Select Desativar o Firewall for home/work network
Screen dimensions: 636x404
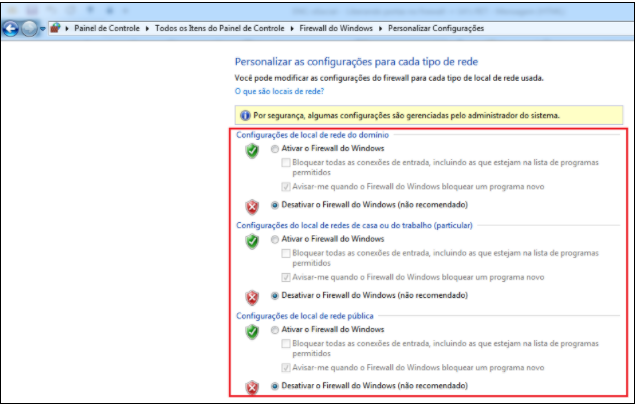[x=275, y=296]
